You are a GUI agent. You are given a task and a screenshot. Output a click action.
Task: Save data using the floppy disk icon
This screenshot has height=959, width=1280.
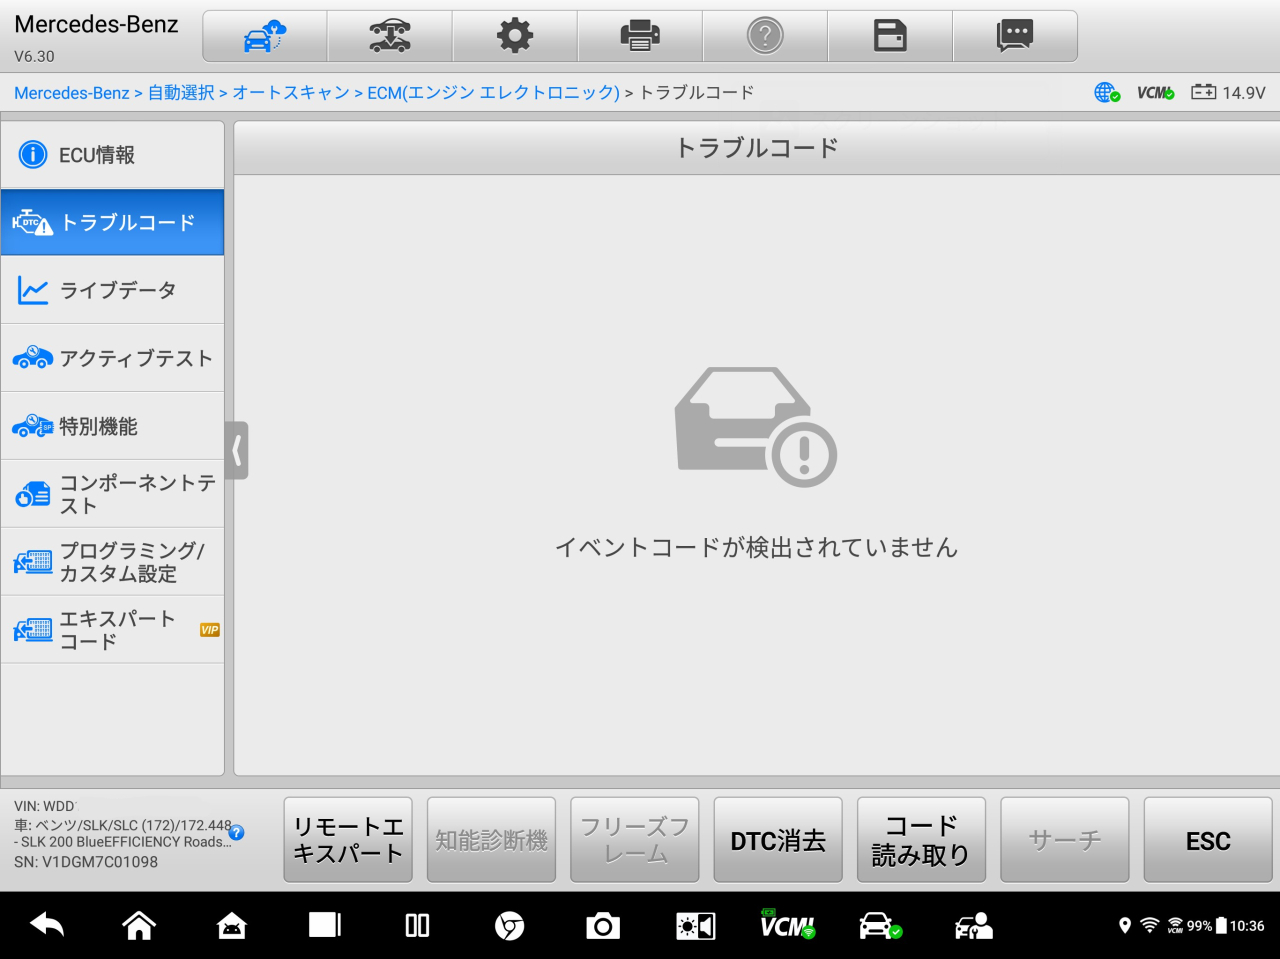coord(890,37)
